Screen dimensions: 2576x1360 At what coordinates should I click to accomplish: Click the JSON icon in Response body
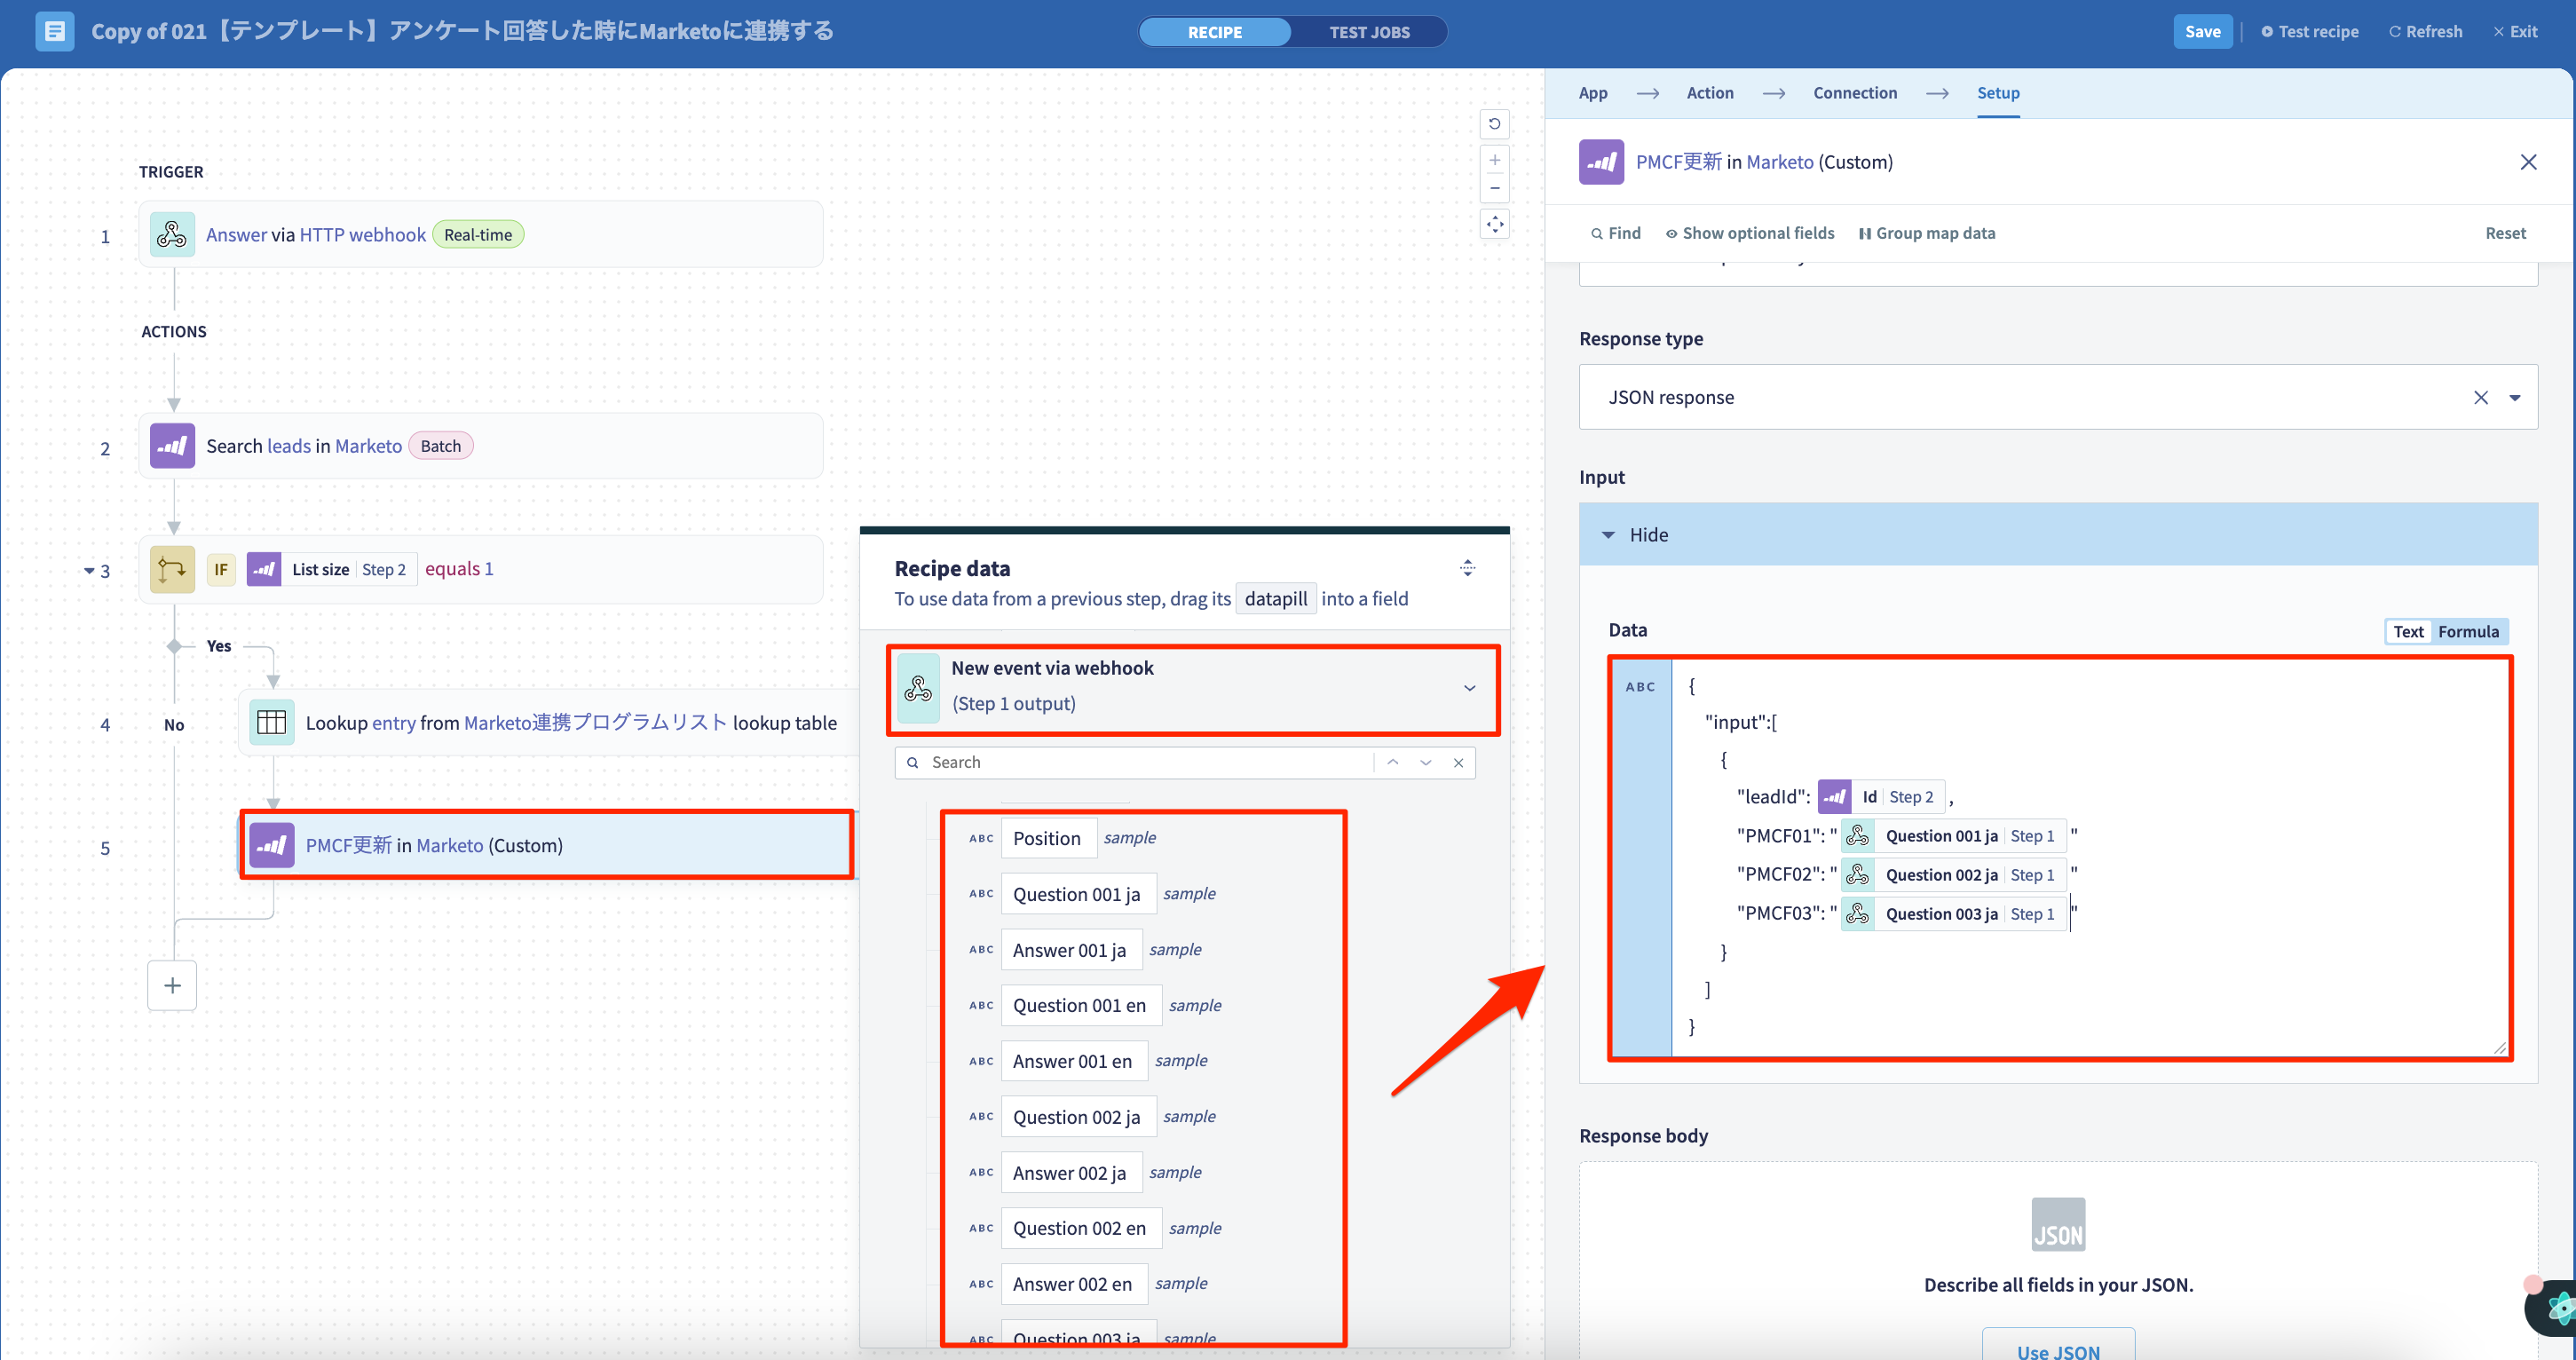2058,1225
